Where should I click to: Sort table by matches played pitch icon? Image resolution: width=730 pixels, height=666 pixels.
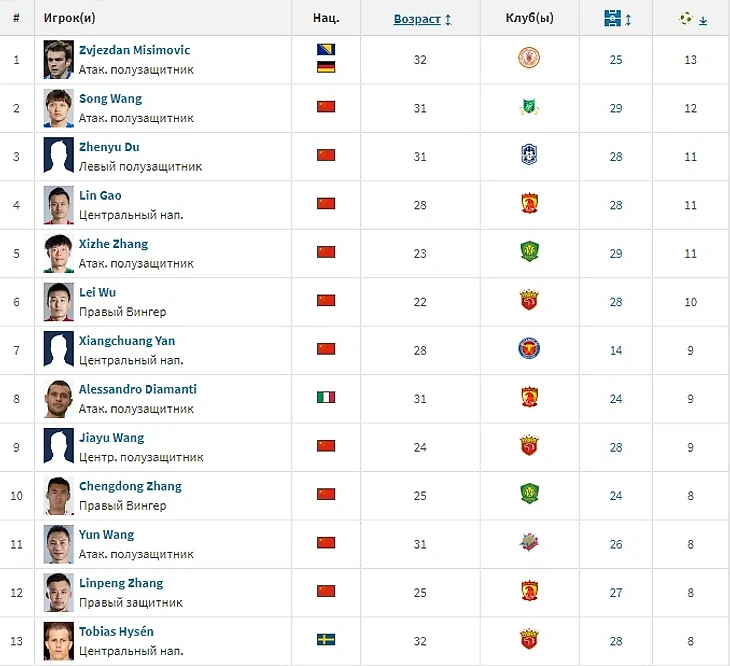614,18
